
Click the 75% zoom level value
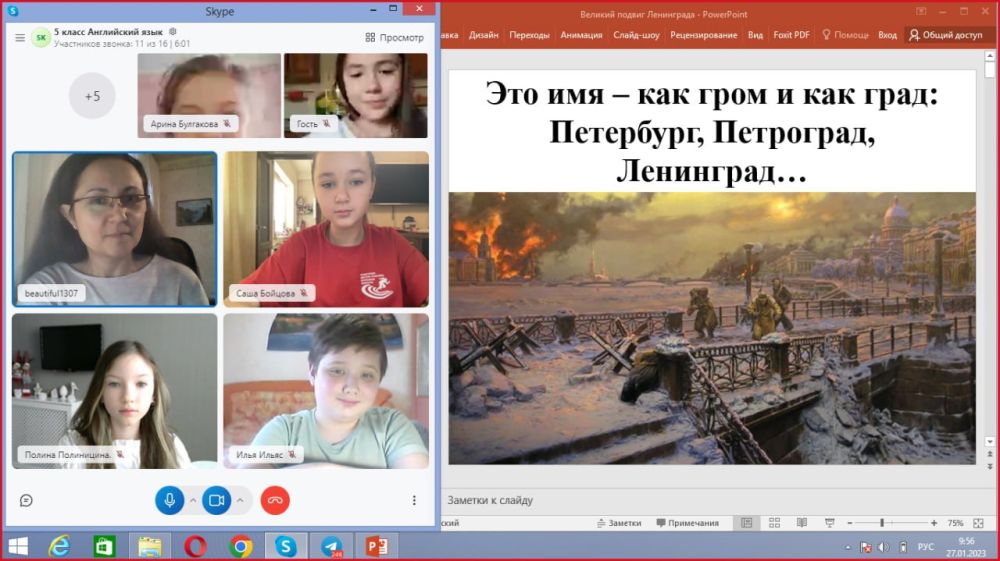pyautogui.click(x=955, y=523)
